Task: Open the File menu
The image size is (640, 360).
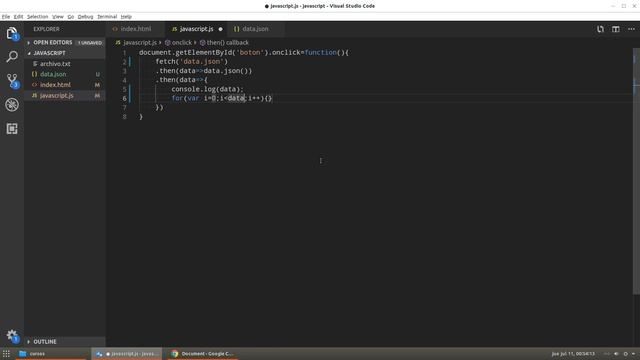Action: click(6, 17)
